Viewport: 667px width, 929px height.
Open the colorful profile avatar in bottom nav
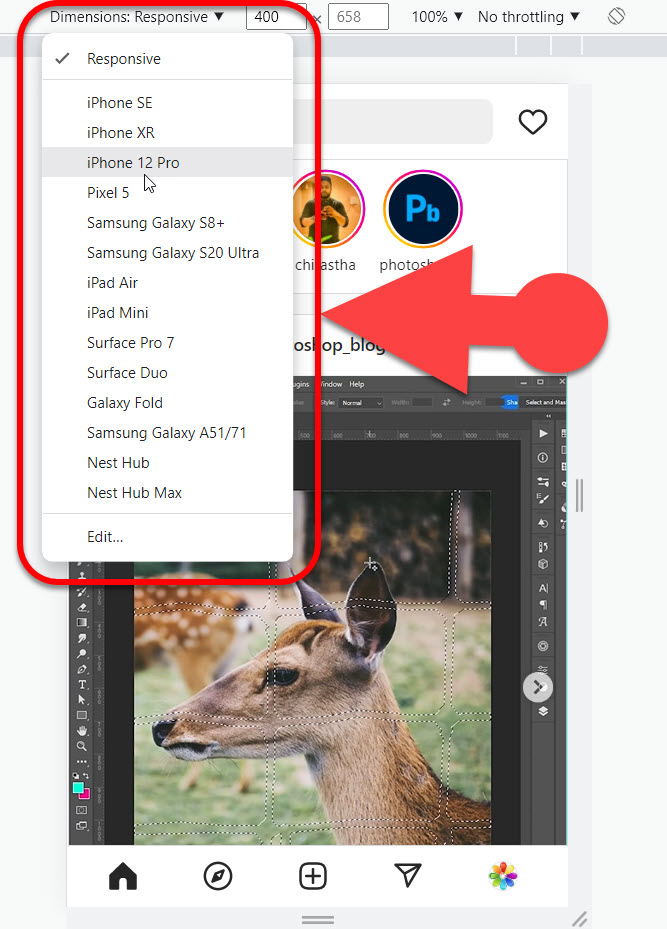503,876
